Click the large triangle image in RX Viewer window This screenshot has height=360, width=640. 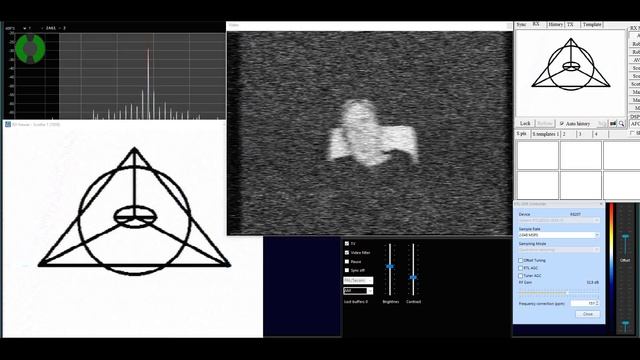134,211
